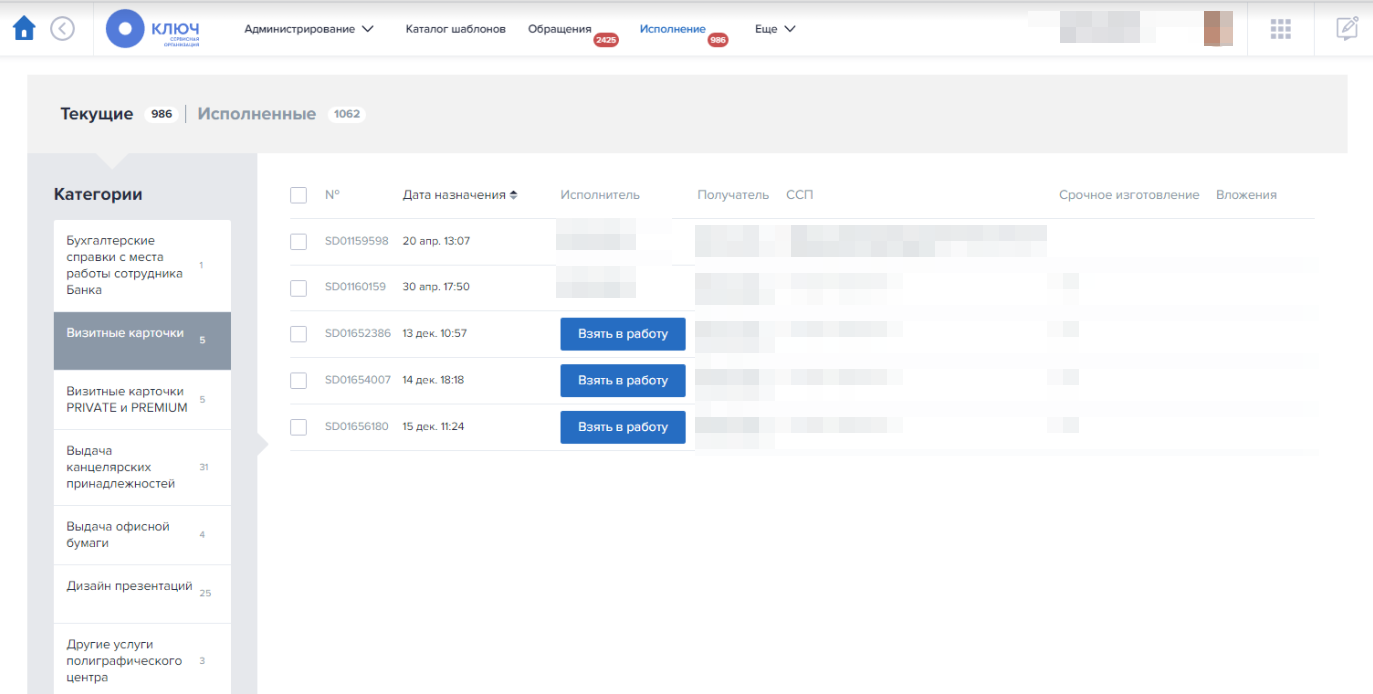Image resolution: width=1373 pixels, height=694 pixels.
Task: Click date 15 дек. 11:24
Action: point(433,427)
